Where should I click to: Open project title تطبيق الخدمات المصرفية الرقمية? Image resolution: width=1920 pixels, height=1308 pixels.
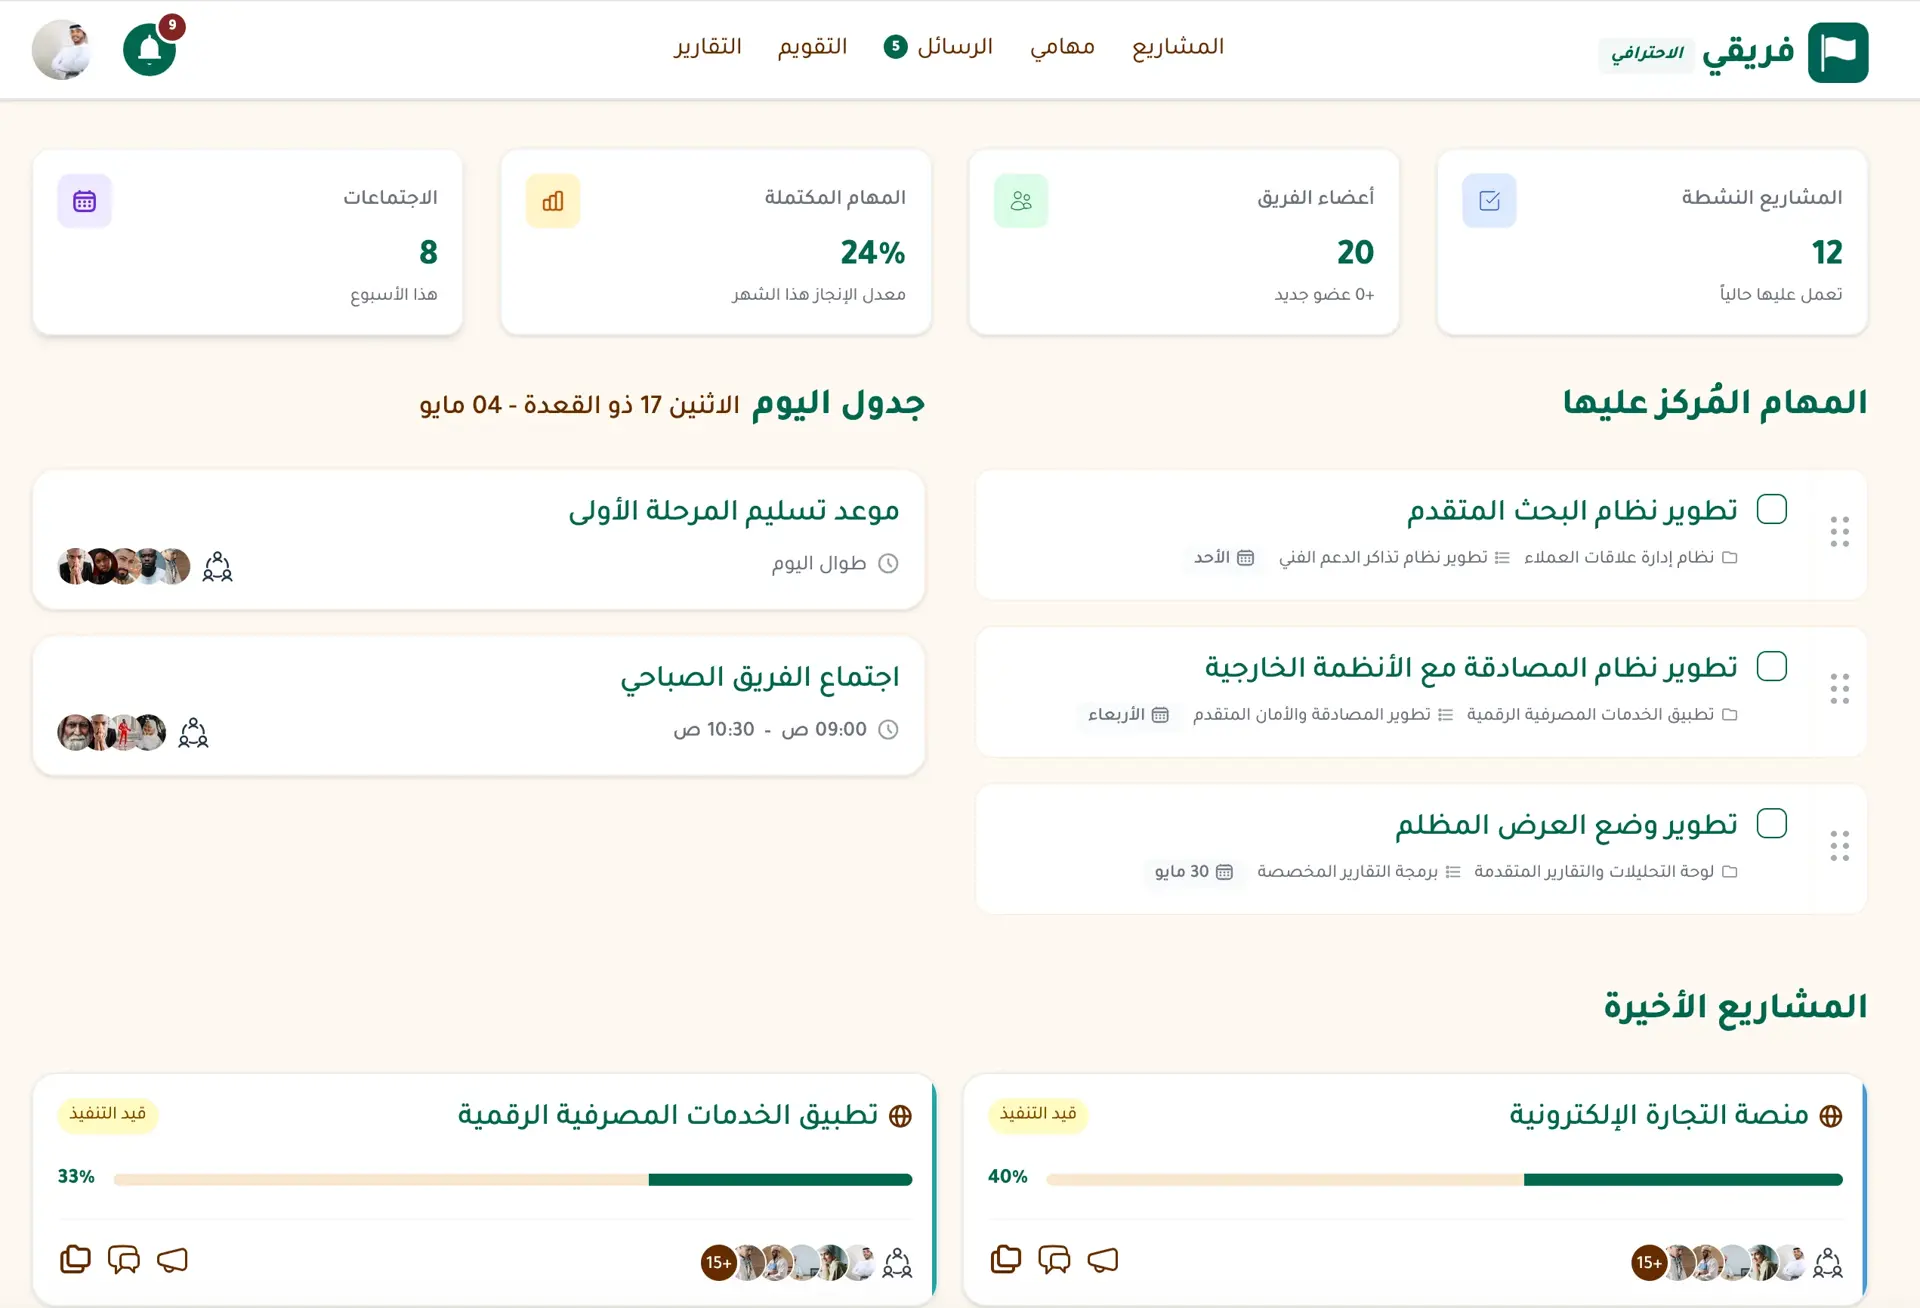click(668, 1114)
